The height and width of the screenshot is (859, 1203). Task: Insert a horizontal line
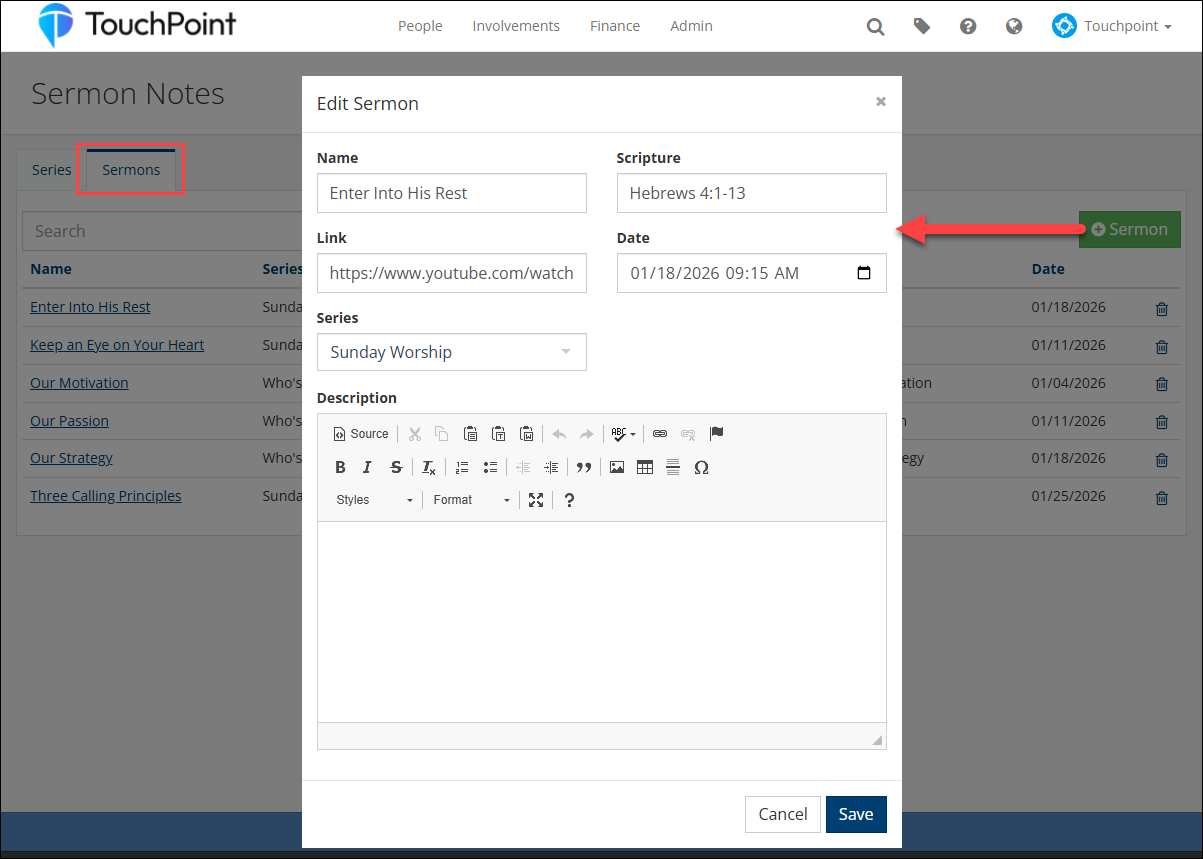coord(673,467)
